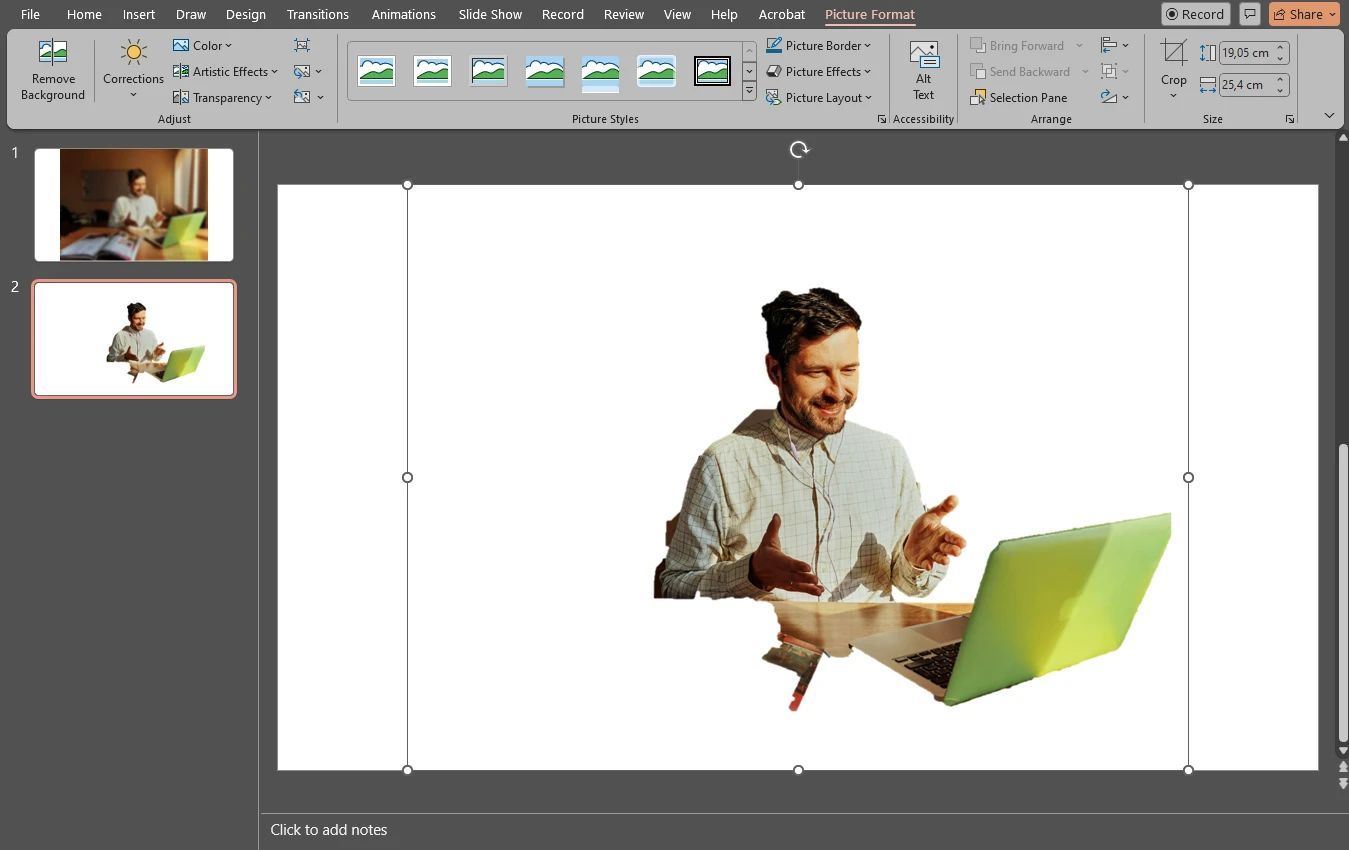Viewport: 1349px width, 850px height.
Task: Click the Remove Background tool
Action: click(52, 70)
